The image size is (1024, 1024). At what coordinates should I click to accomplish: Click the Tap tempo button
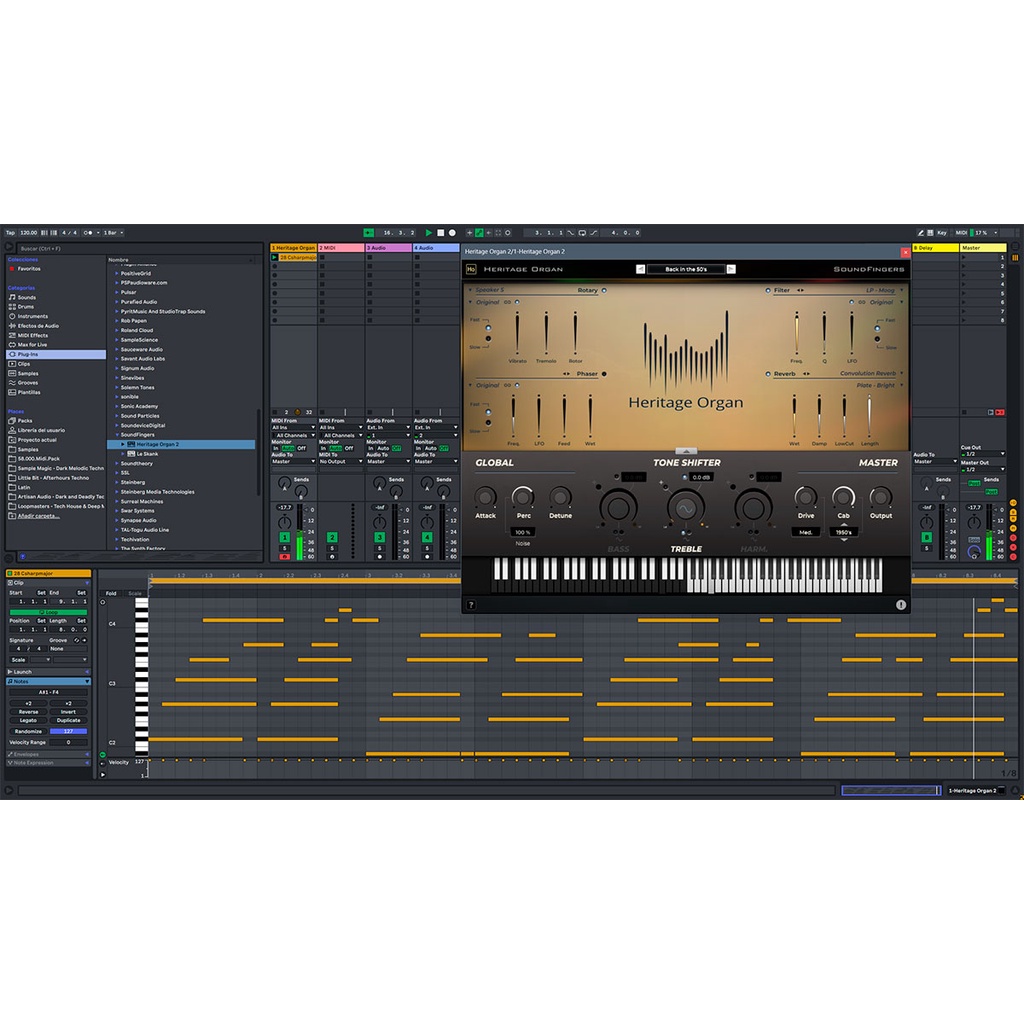[10, 232]
